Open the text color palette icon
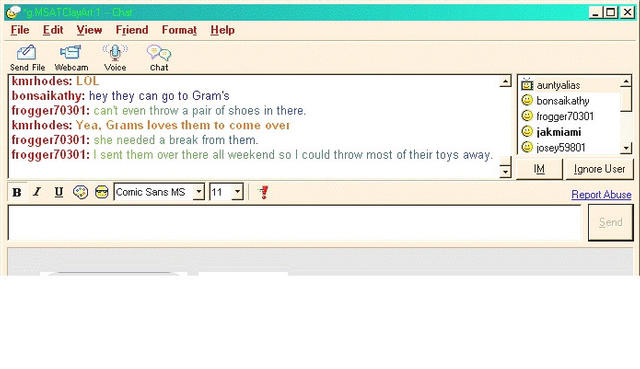The height and width of the screenshot is (369, 640). 80,192
